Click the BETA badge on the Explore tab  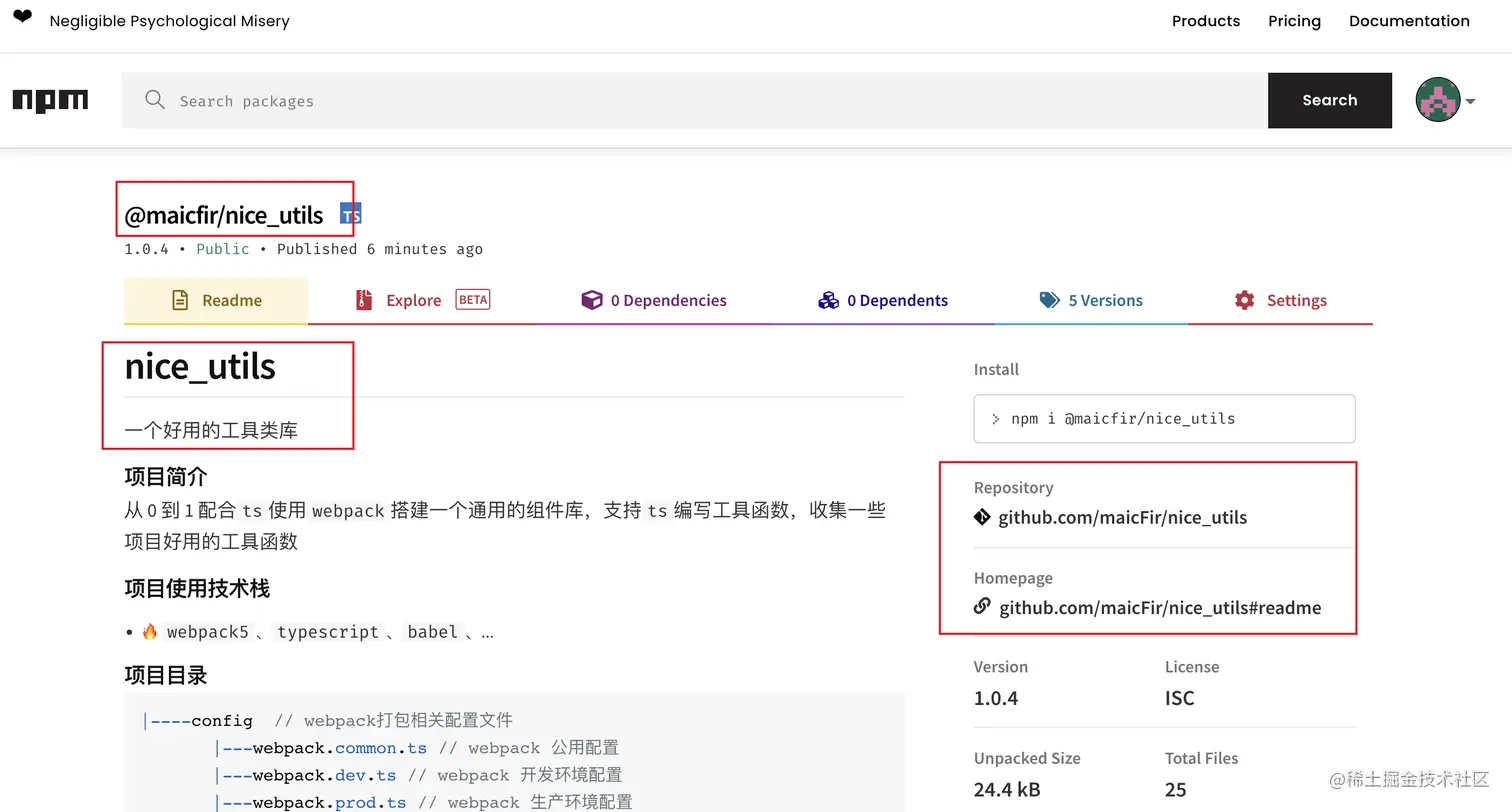(473, 299)
